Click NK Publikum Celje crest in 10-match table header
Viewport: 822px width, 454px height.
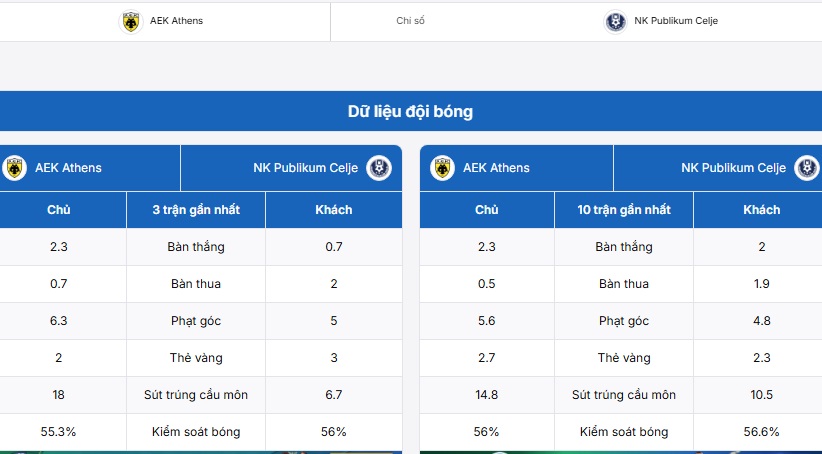(806, 168)
